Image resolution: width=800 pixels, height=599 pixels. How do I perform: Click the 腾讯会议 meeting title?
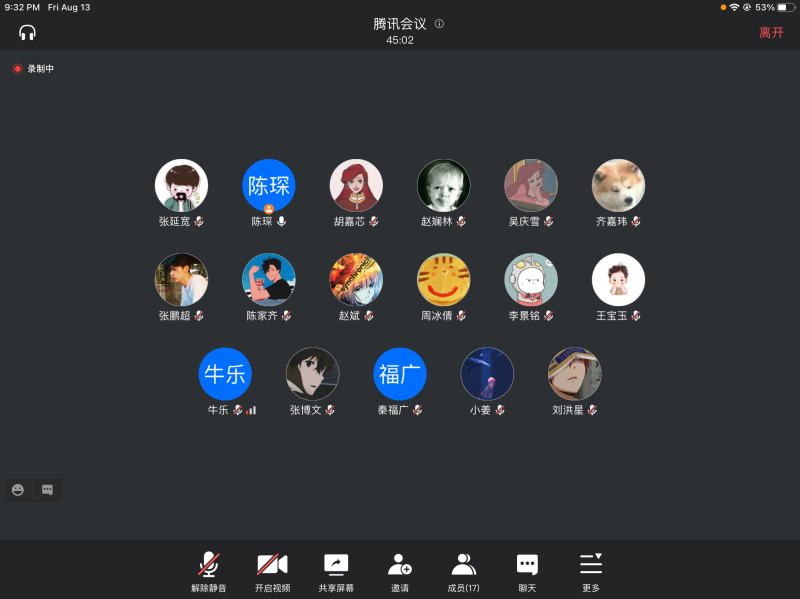[x=400, y=24]
